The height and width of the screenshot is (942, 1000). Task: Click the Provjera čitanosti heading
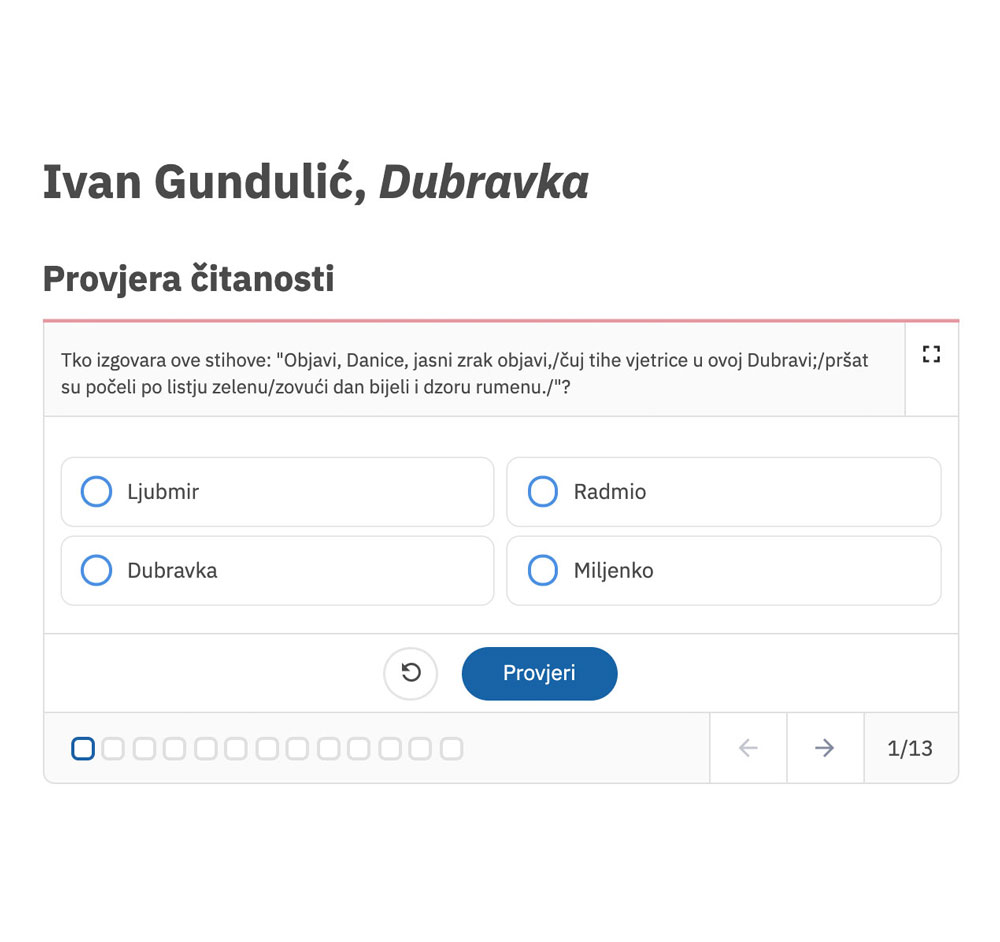click(188, 279)
